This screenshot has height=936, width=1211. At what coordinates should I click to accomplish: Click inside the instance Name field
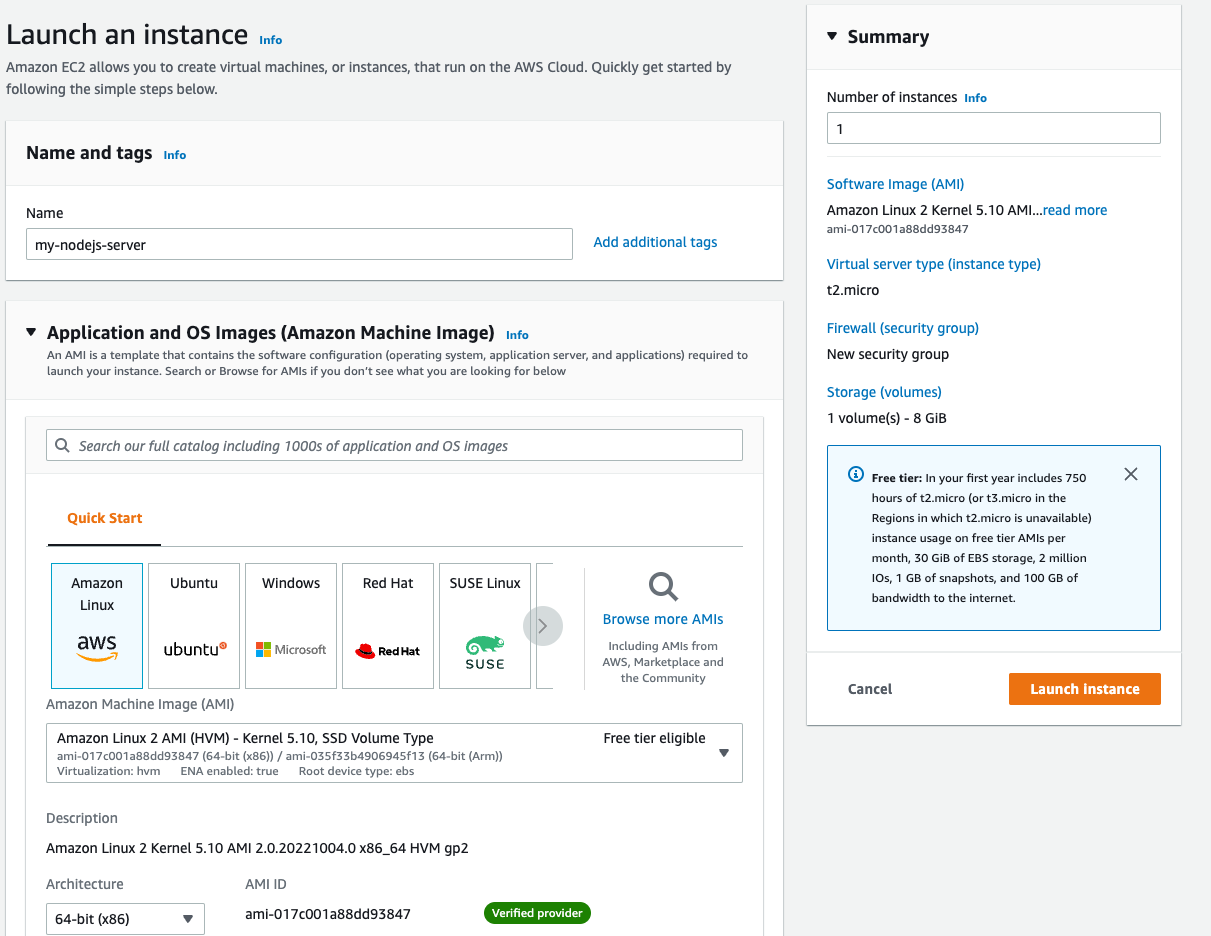[x=298, y=243]
